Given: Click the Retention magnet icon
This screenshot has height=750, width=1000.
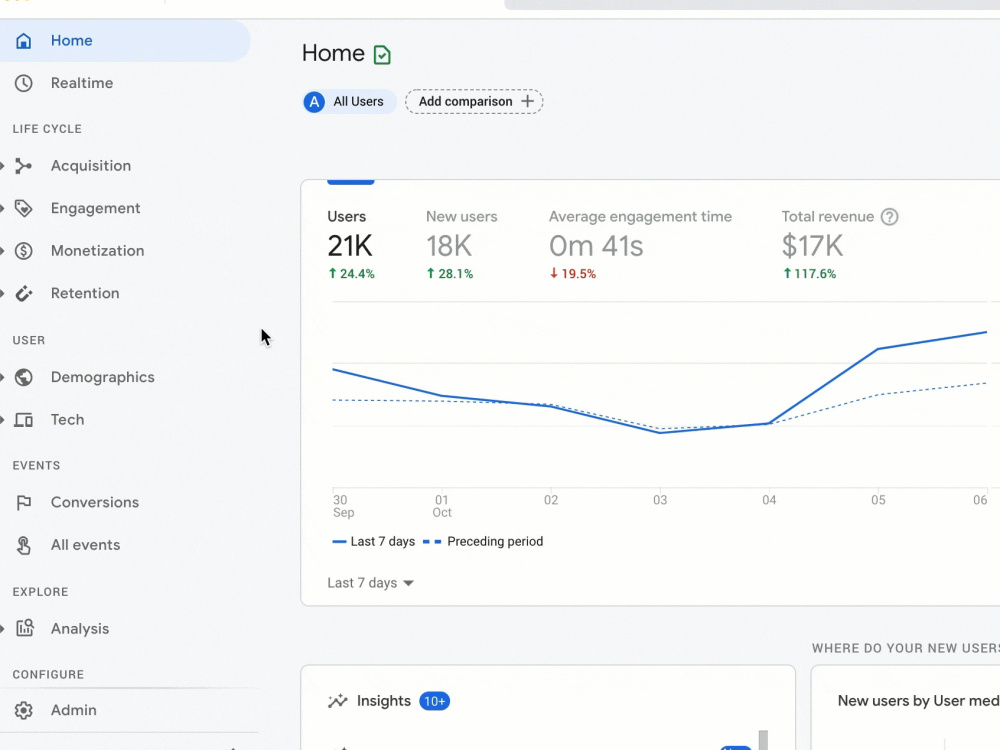Looking at the screenshot, I should coord(24,293).
